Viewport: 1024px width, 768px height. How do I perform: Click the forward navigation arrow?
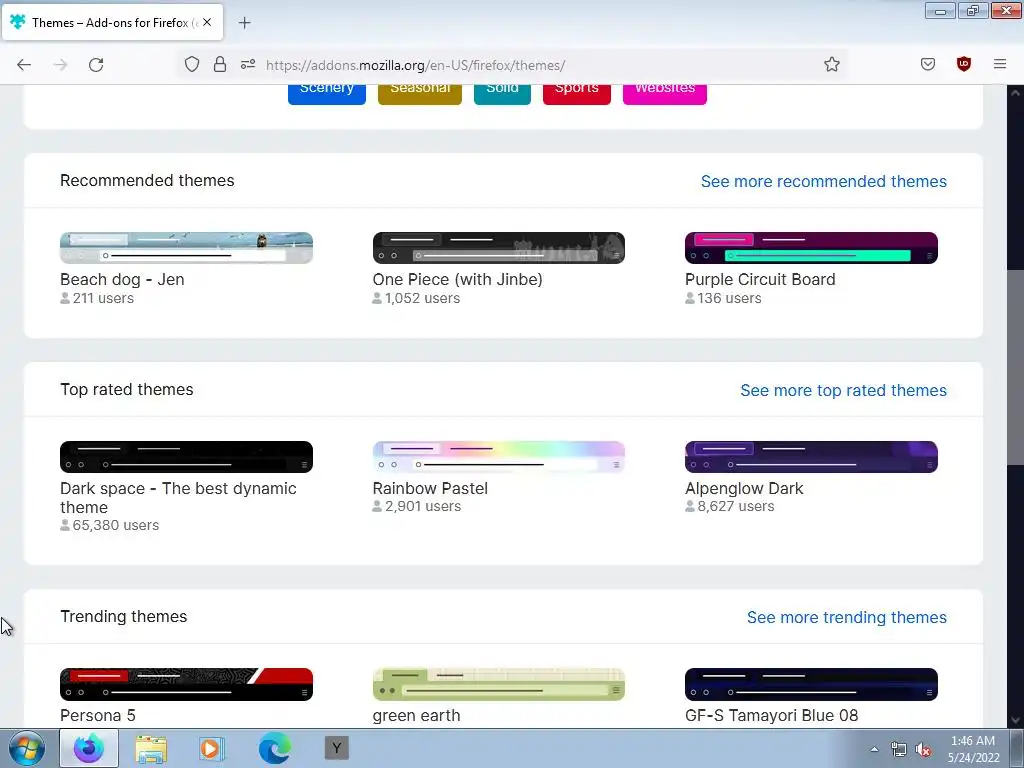point(60,65)
